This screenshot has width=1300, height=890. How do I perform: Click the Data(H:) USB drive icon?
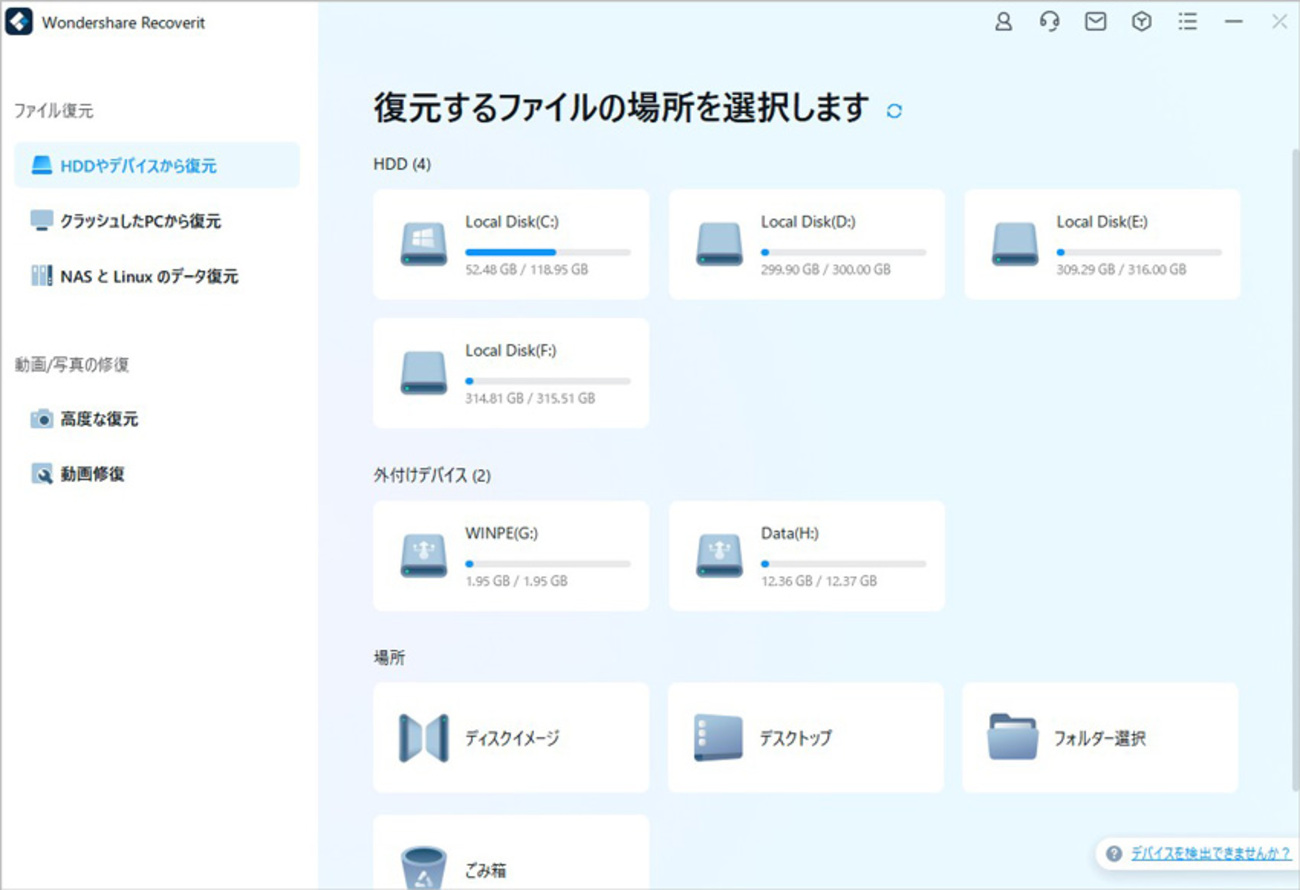719,555
